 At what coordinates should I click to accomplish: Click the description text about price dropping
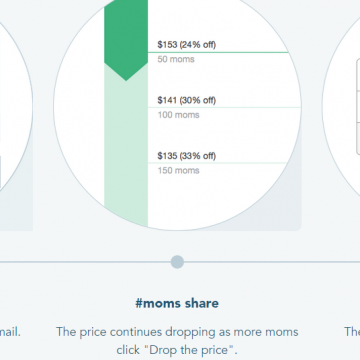tap(177, 341)
